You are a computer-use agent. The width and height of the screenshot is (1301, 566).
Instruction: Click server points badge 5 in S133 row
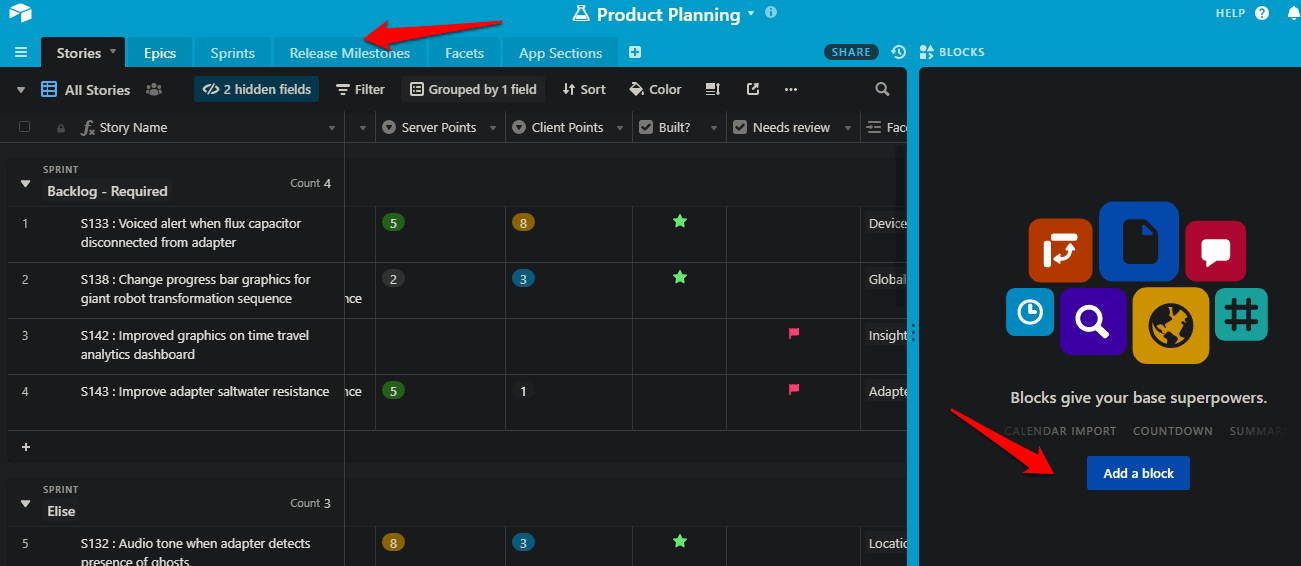click(x=394, y=223)
